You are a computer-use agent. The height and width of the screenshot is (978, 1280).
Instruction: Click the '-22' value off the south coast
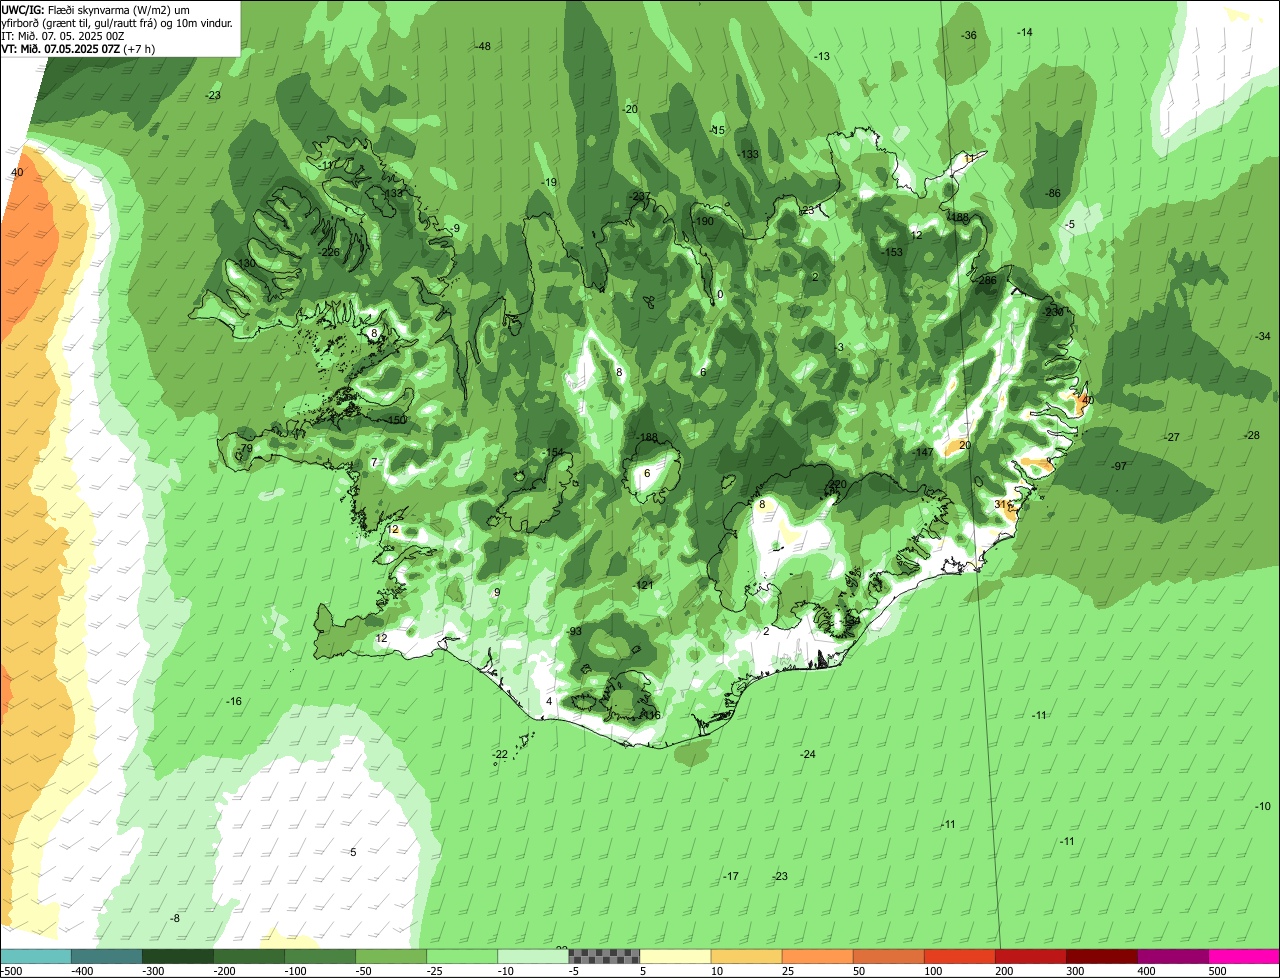click(500, 754)
